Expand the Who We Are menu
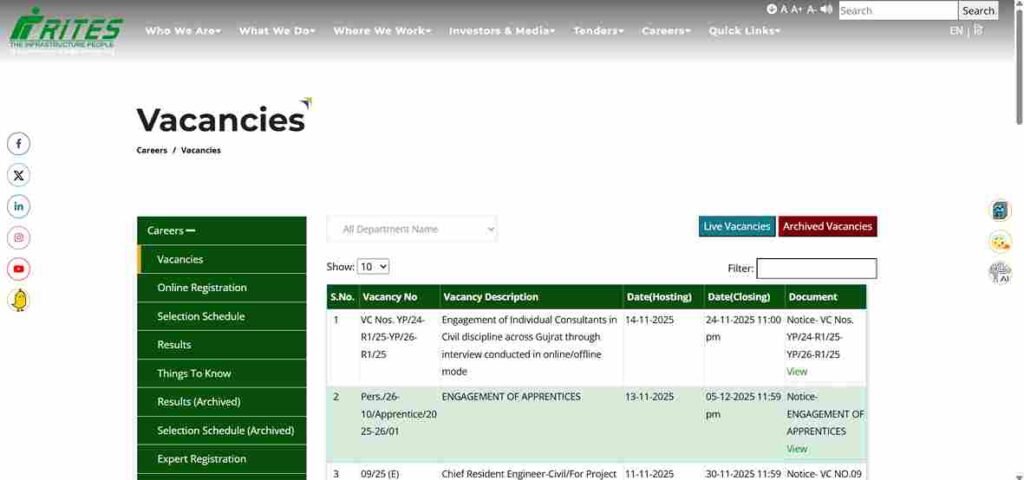 coord(183,31)
